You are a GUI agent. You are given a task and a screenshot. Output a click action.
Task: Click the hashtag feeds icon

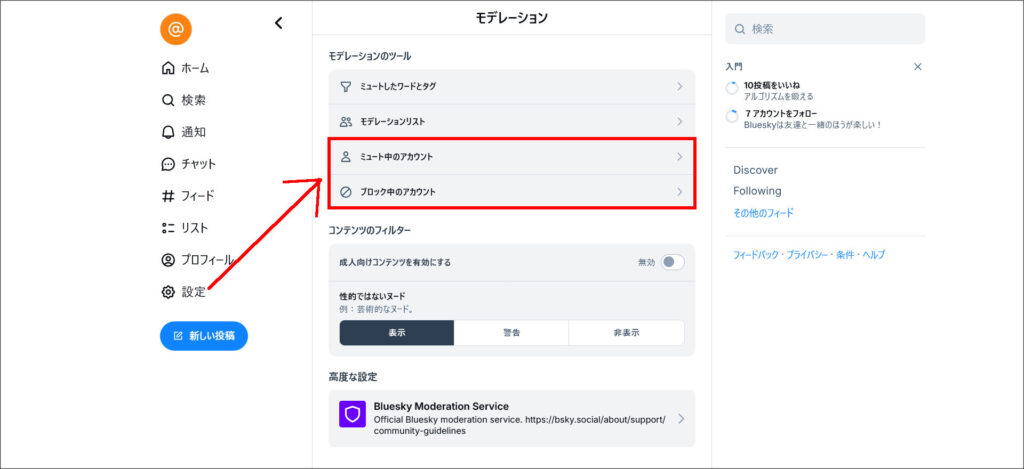(168, 196)
